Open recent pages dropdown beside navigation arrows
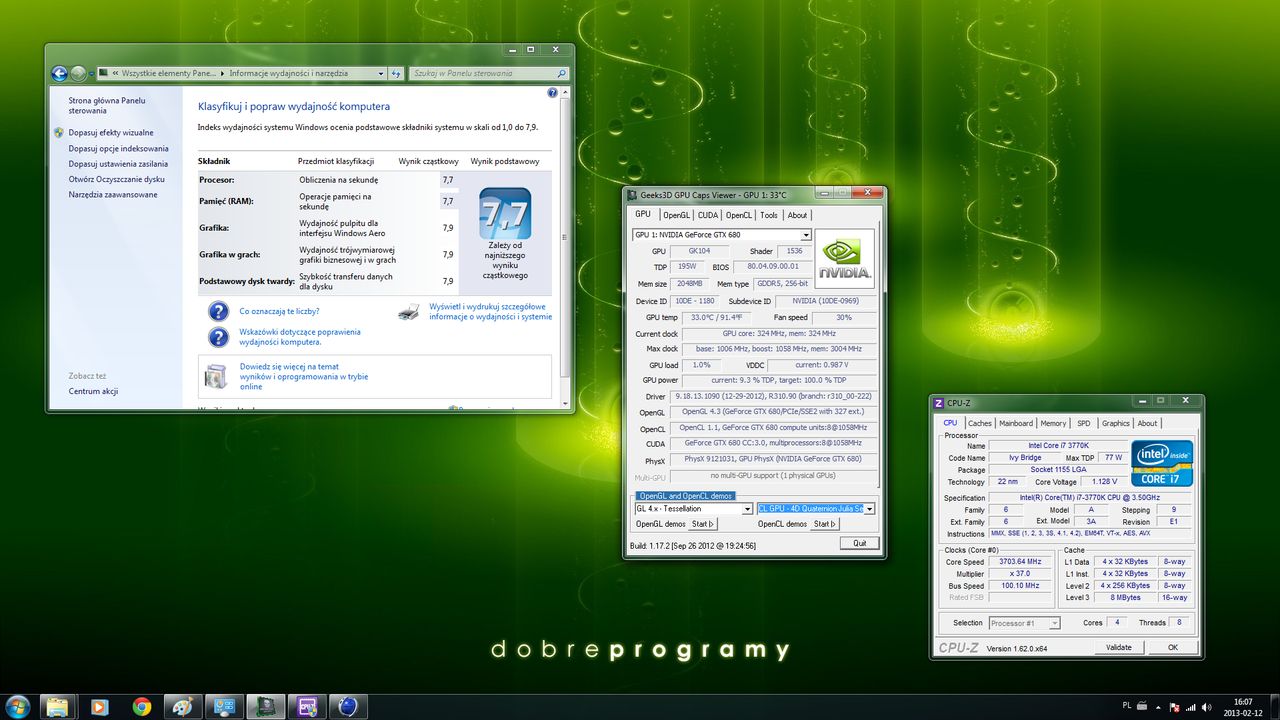Screen dimensions: 1280x720 (90, 73)
